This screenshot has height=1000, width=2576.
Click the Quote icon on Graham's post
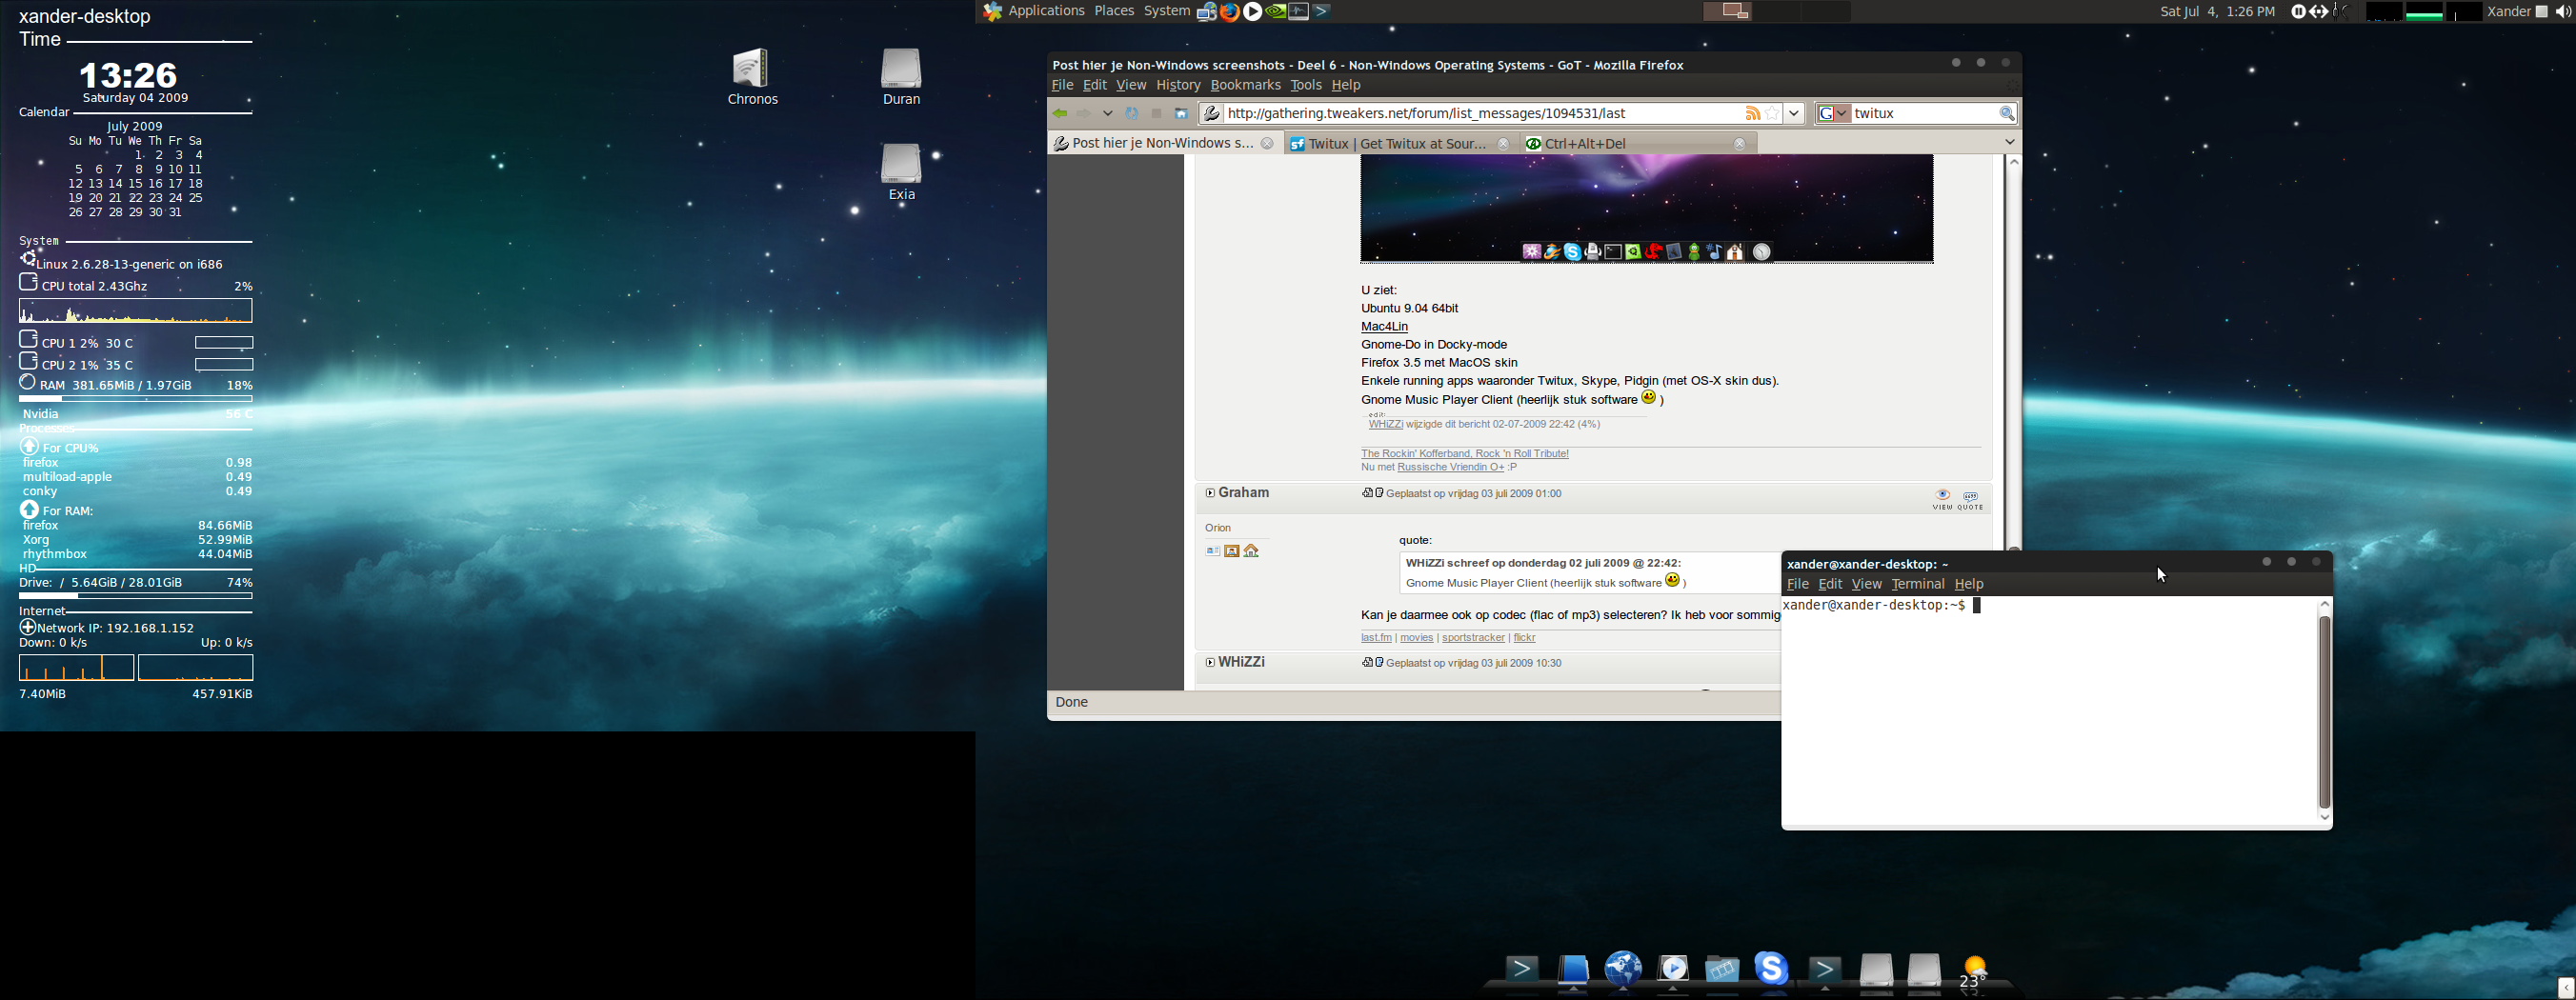pos(1970,500)
